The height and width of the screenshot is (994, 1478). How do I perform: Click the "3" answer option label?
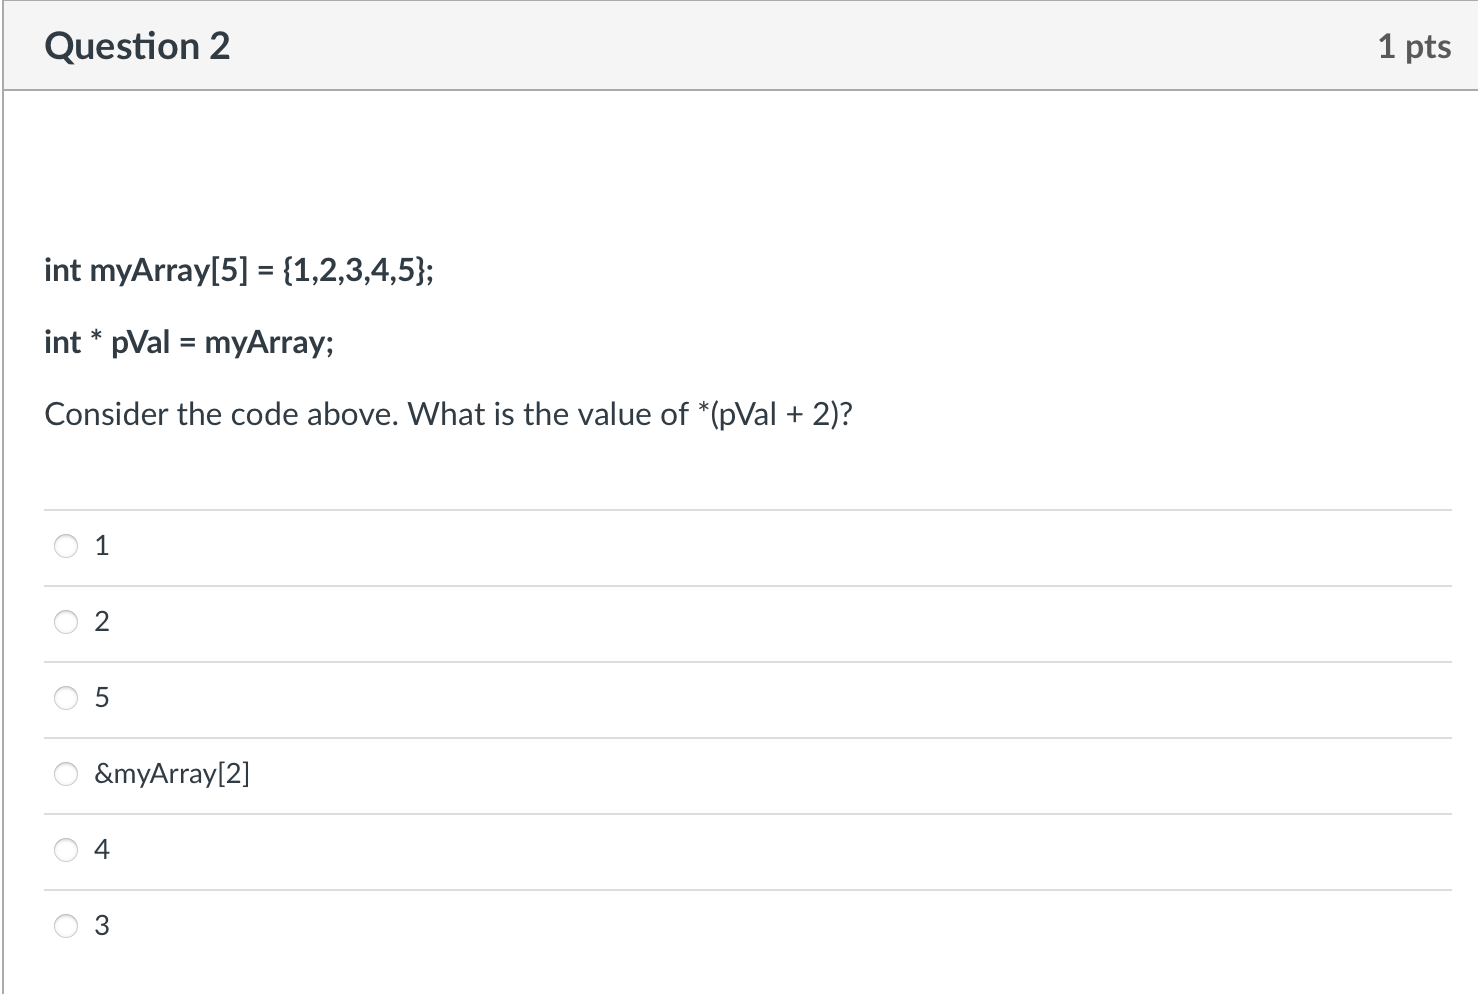(x=102, y=926)
